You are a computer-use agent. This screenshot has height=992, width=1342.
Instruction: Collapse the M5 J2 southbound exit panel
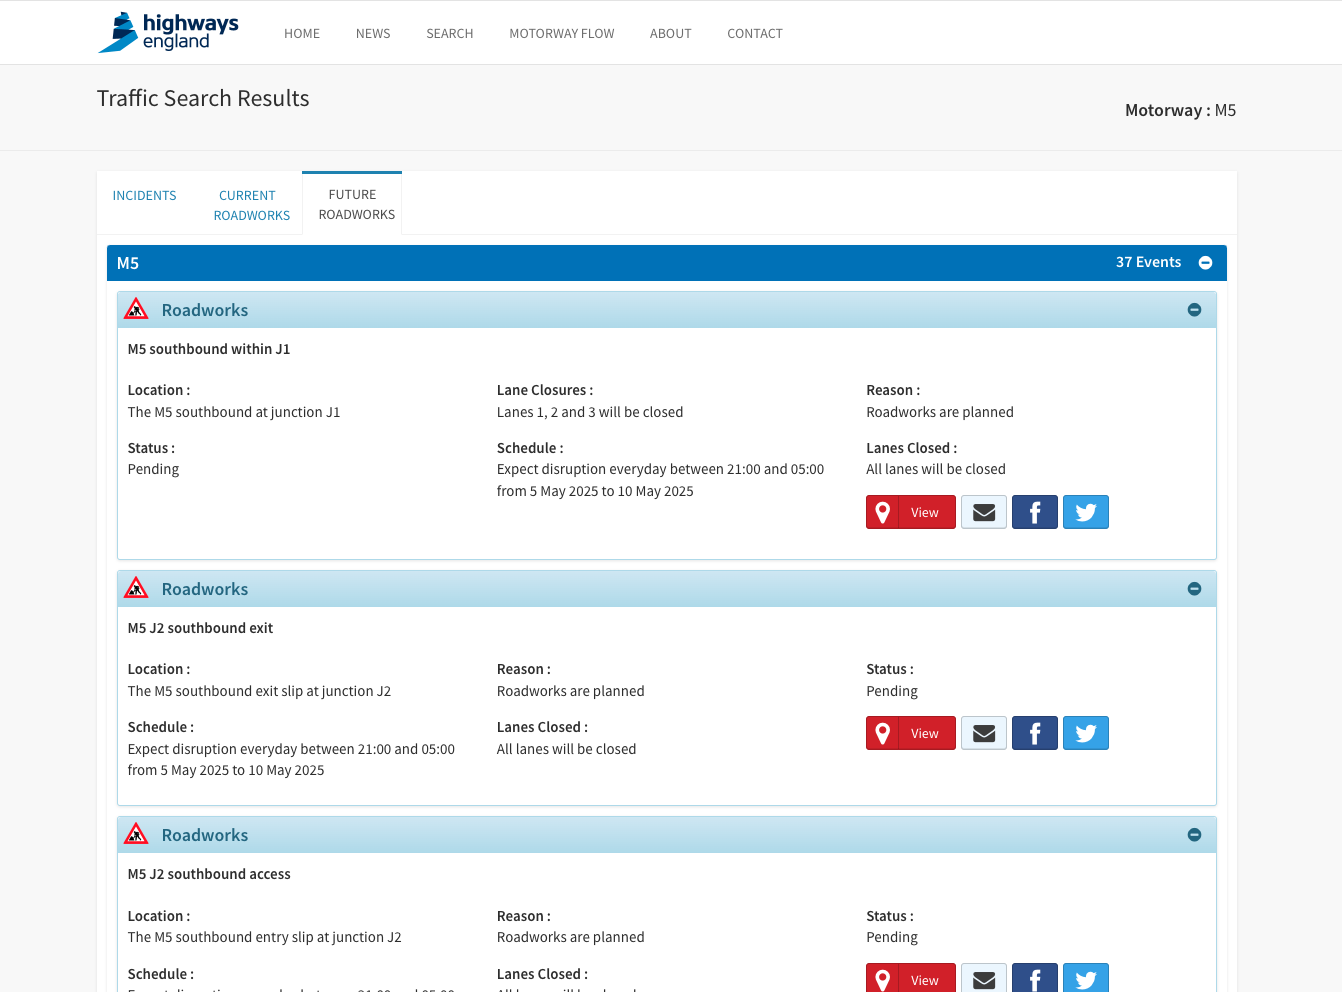tap(1194, 589)
